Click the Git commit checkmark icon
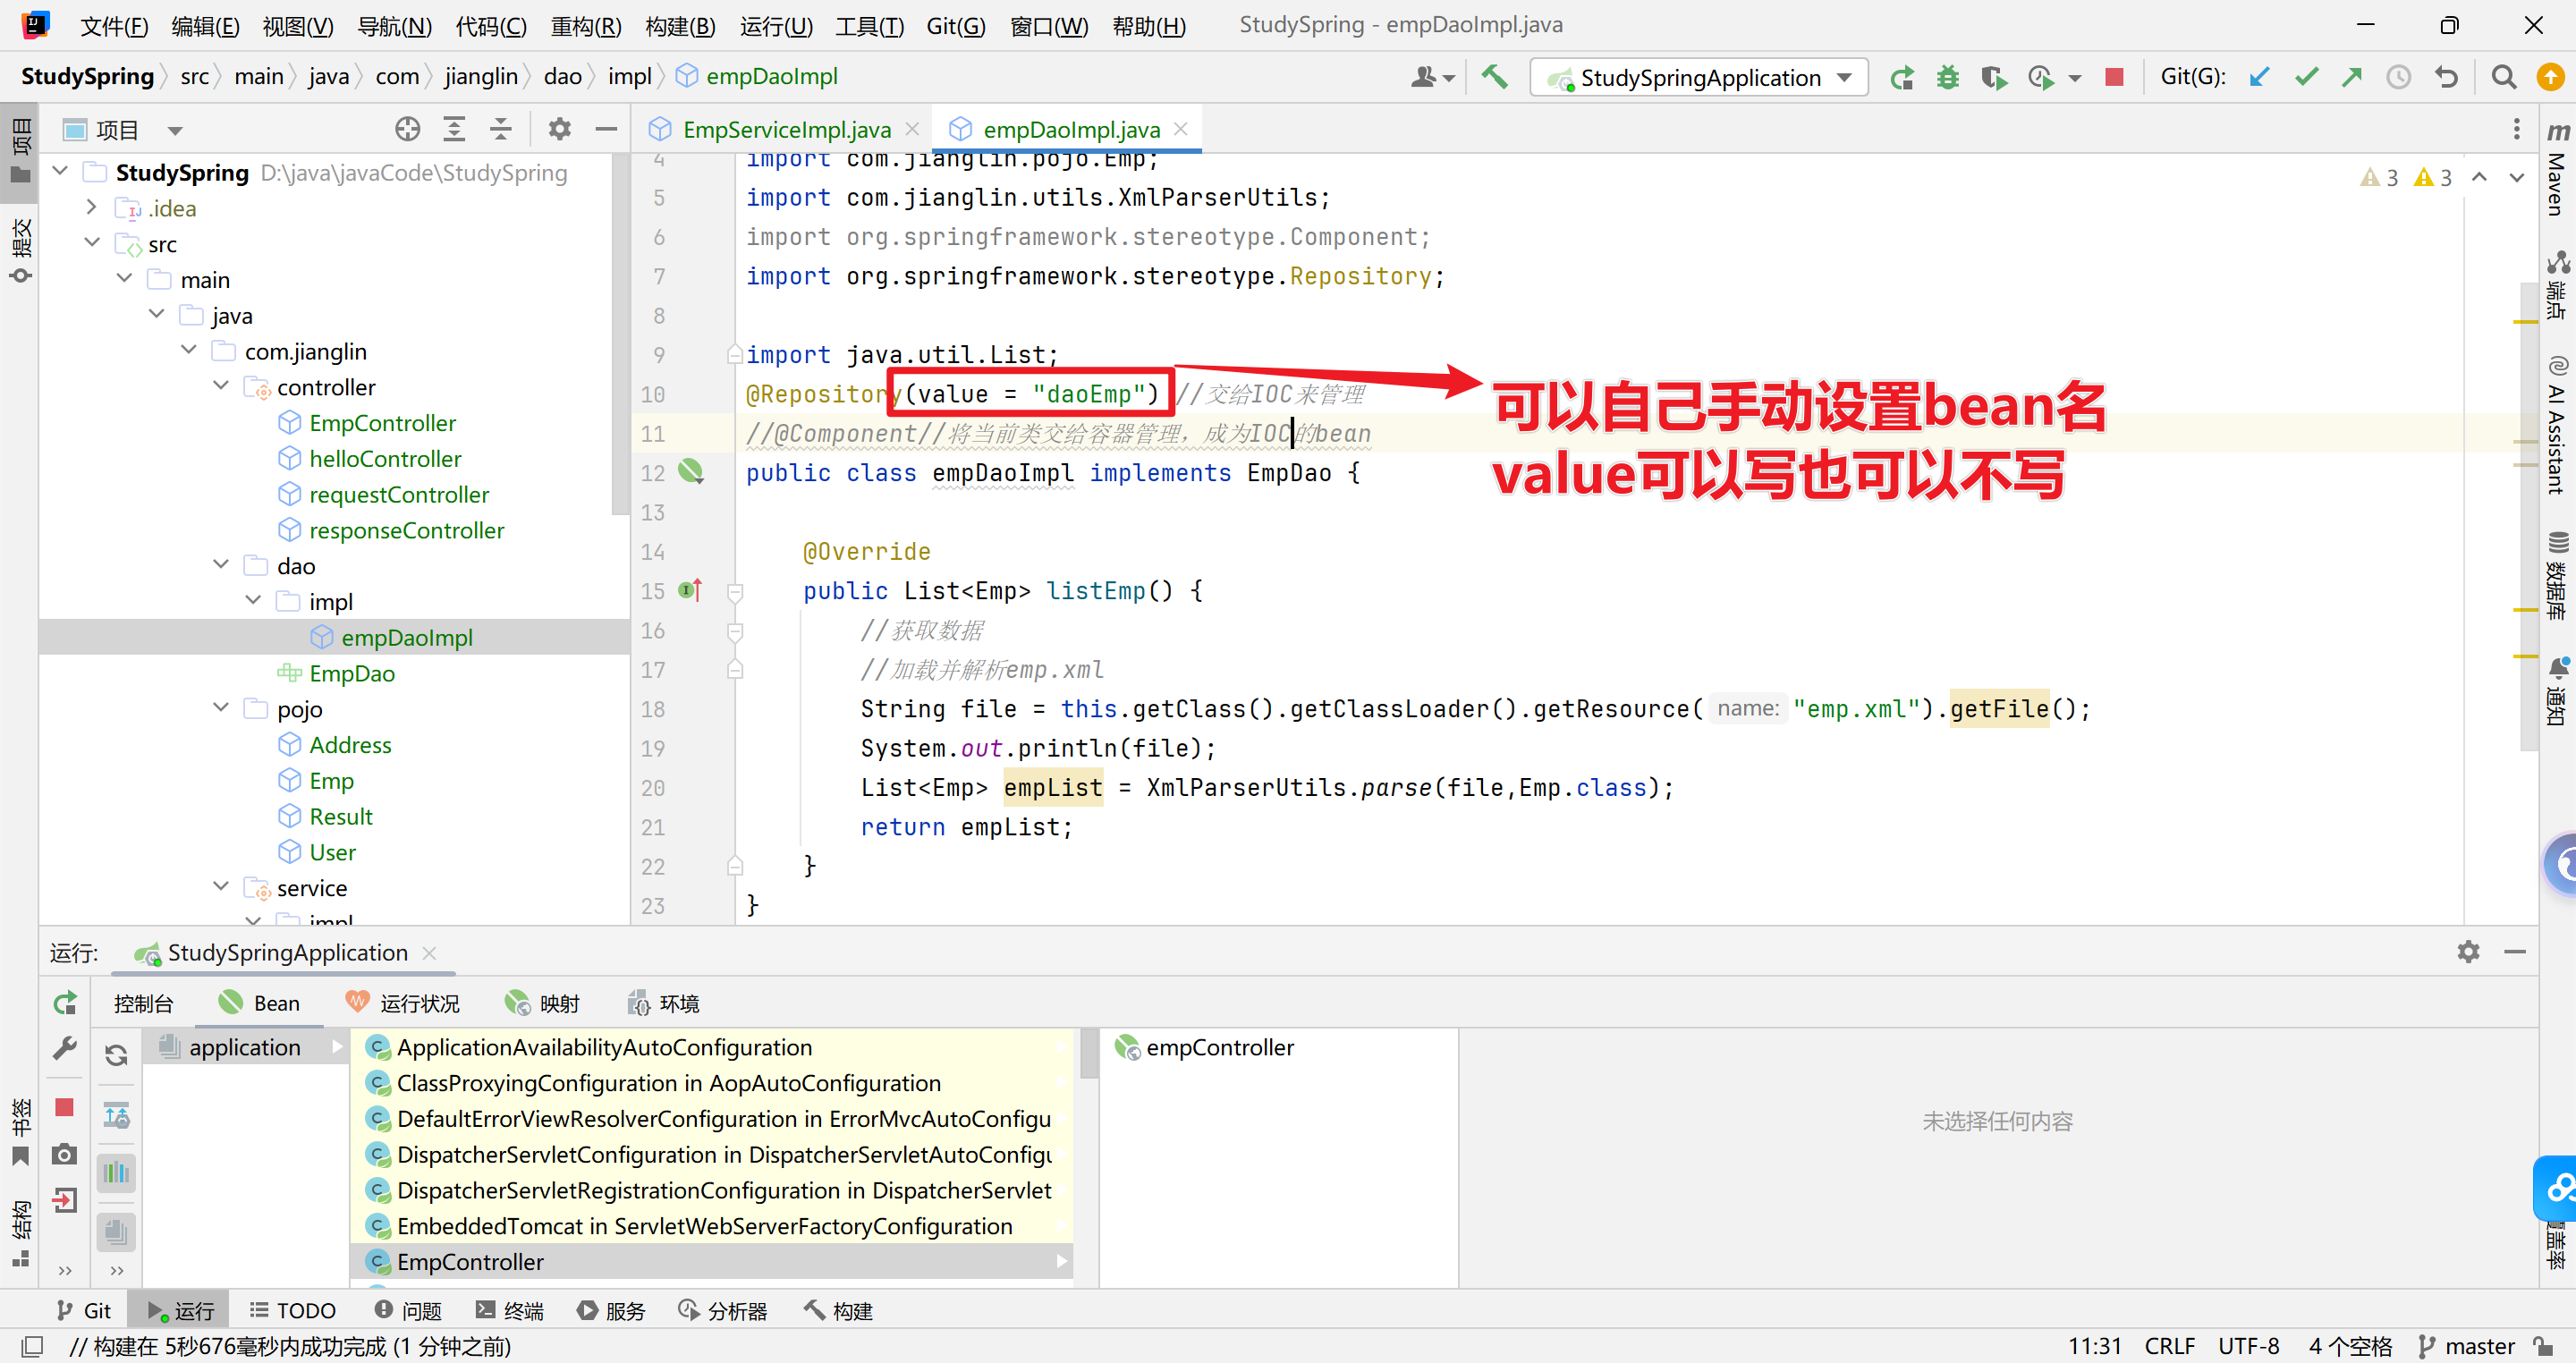 [x=2306, y=77]
